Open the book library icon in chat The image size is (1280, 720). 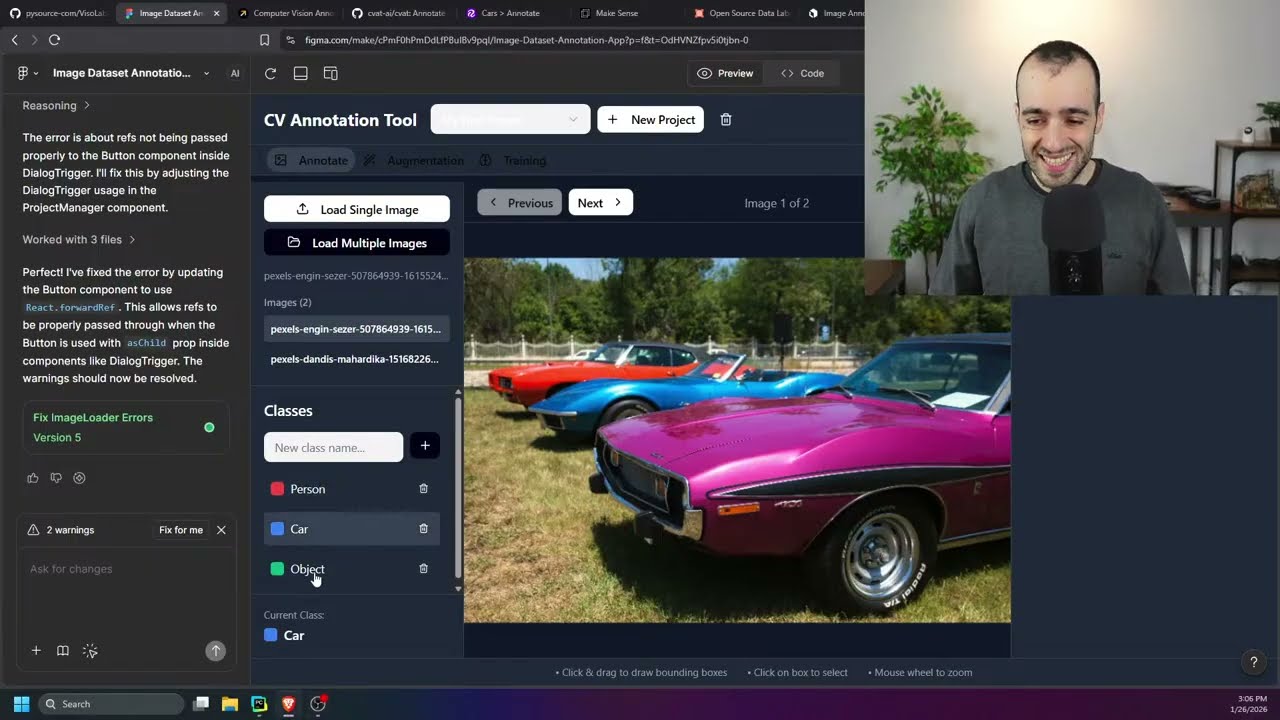[x=63, y=651]
